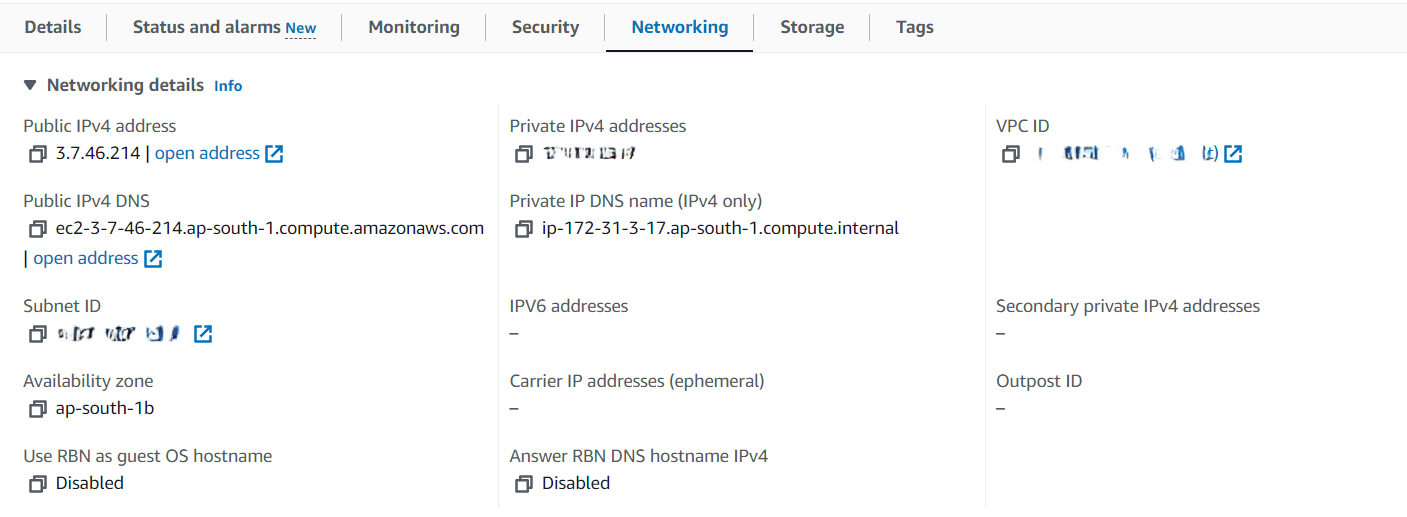
Task: Copy the VPC ID value
Action: click(1011, 154)
